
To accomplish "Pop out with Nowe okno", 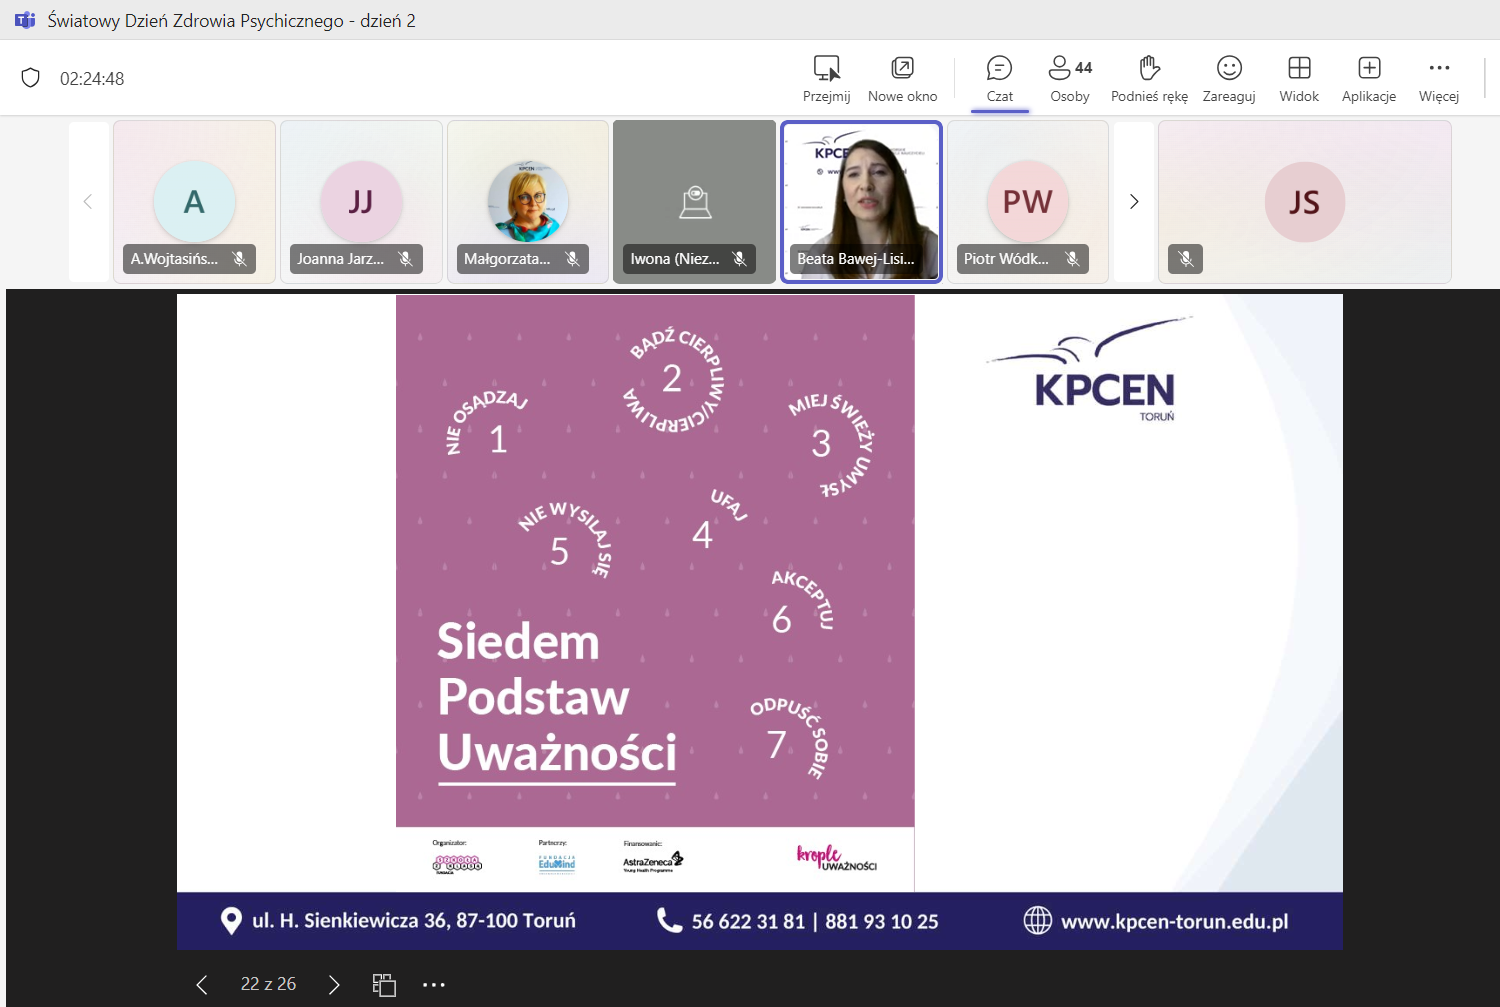I will 902,79.
